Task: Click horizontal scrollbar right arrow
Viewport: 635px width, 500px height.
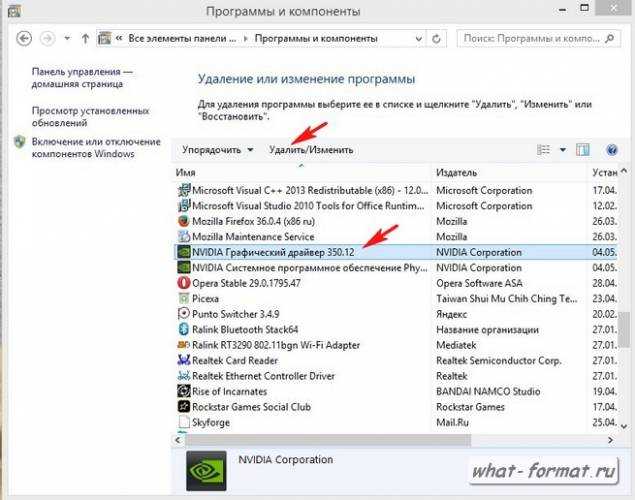Action: tap(610, 440)
